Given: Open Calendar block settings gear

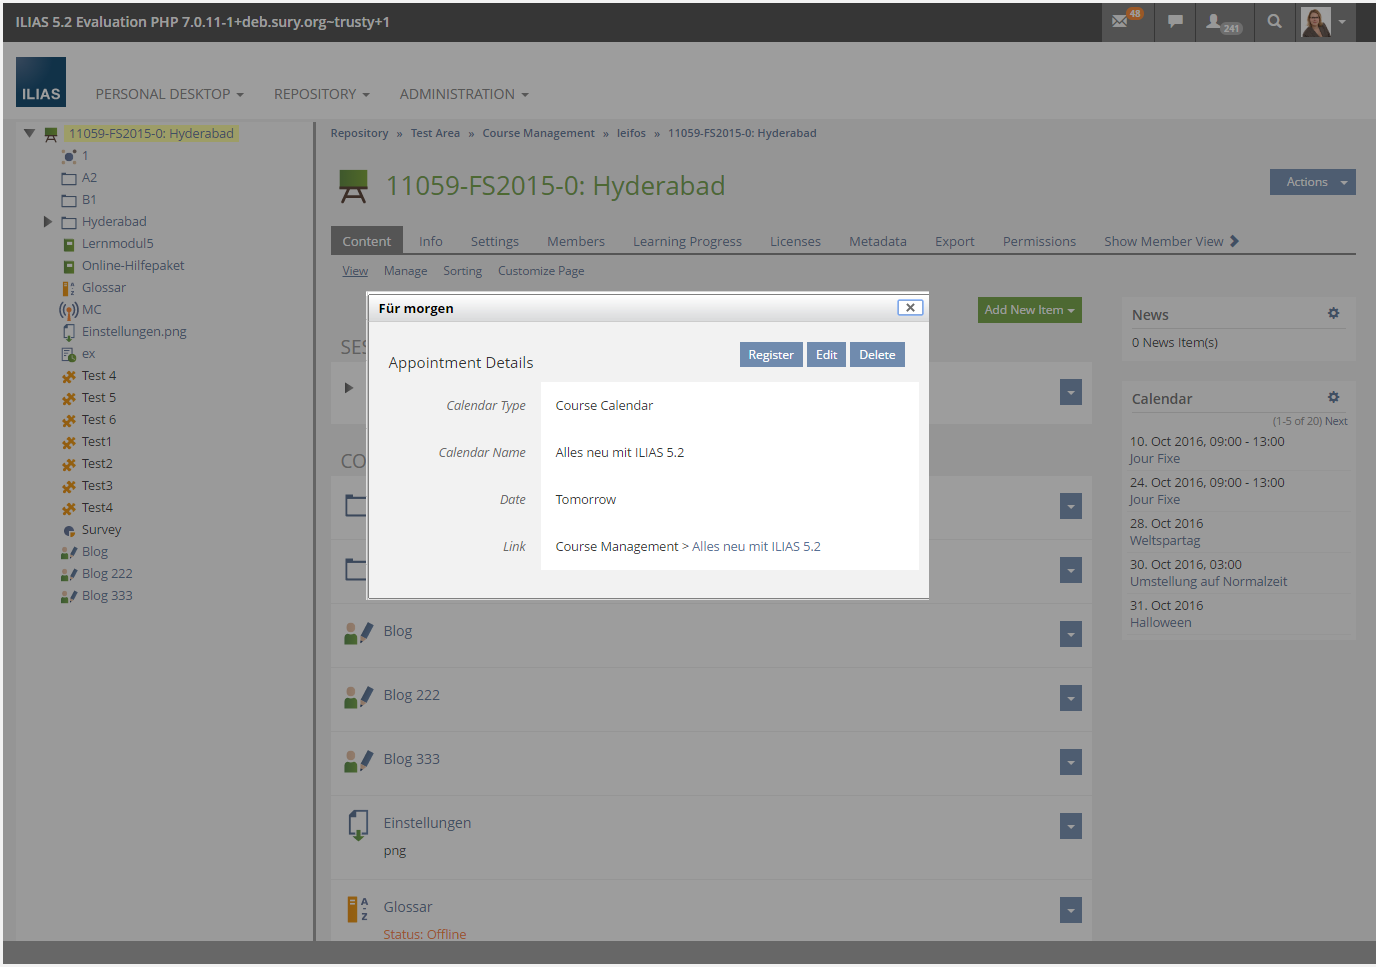Looking at the screenshot, I should point(1333,398).
